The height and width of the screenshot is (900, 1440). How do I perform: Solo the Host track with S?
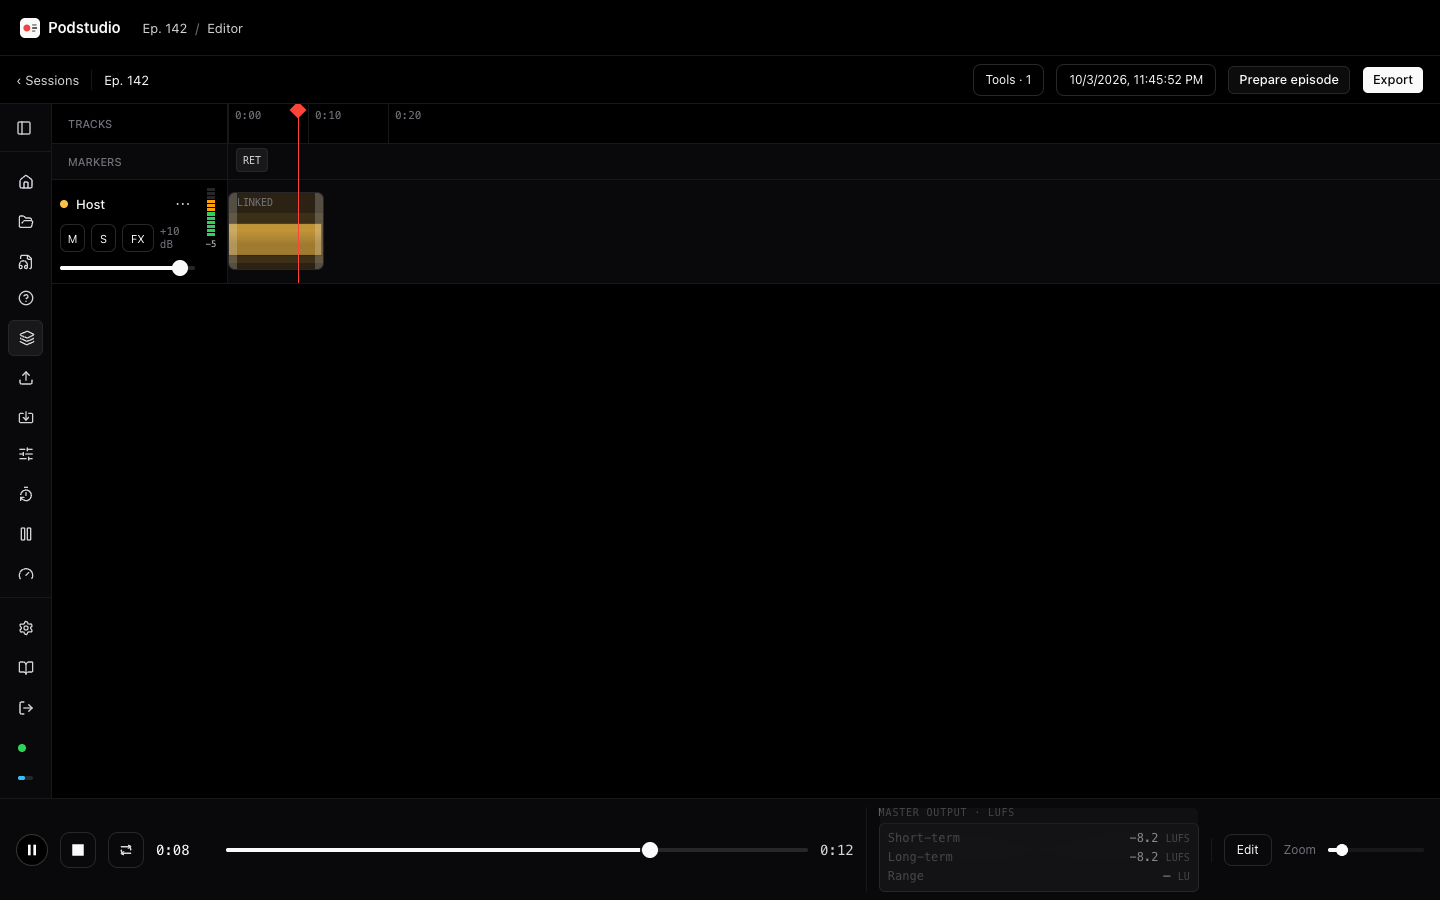point(103,239)
